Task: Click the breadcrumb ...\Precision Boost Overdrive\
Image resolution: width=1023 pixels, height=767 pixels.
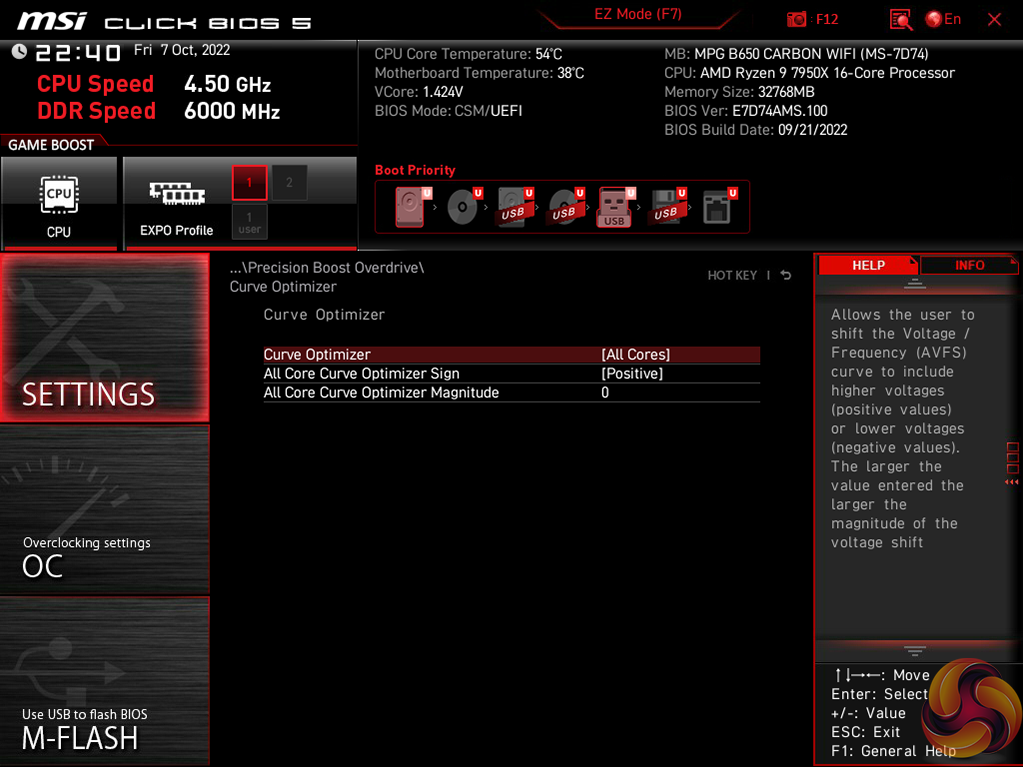Action: coord(327,267)
